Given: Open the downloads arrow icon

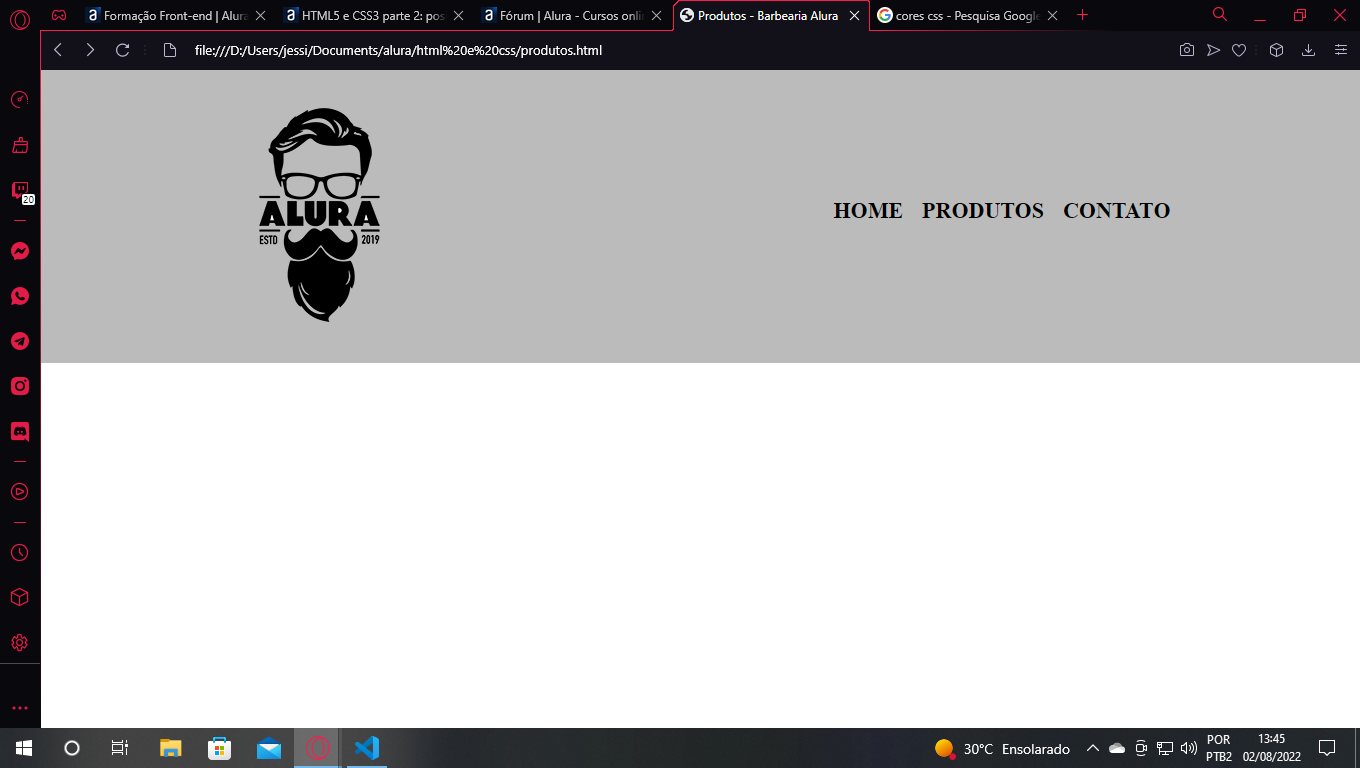Looking at the screenshot, I should tap(1308, 50).
